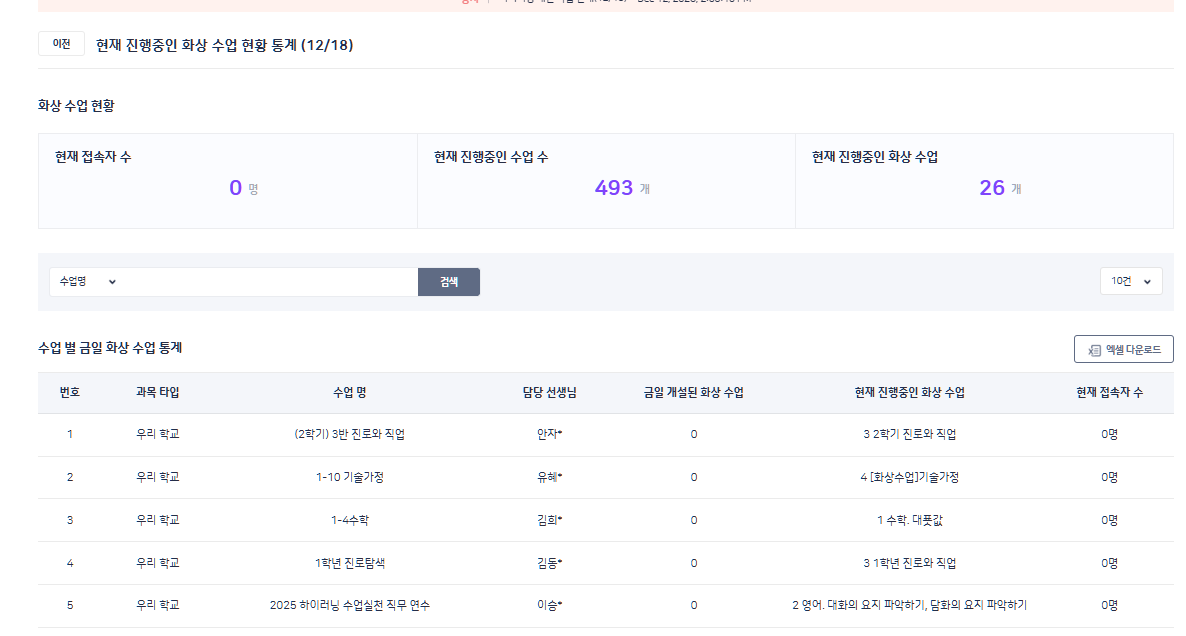1186x636 pixels.
Task: Open the 1-4수학 class entry
Action: click(349, 520)
